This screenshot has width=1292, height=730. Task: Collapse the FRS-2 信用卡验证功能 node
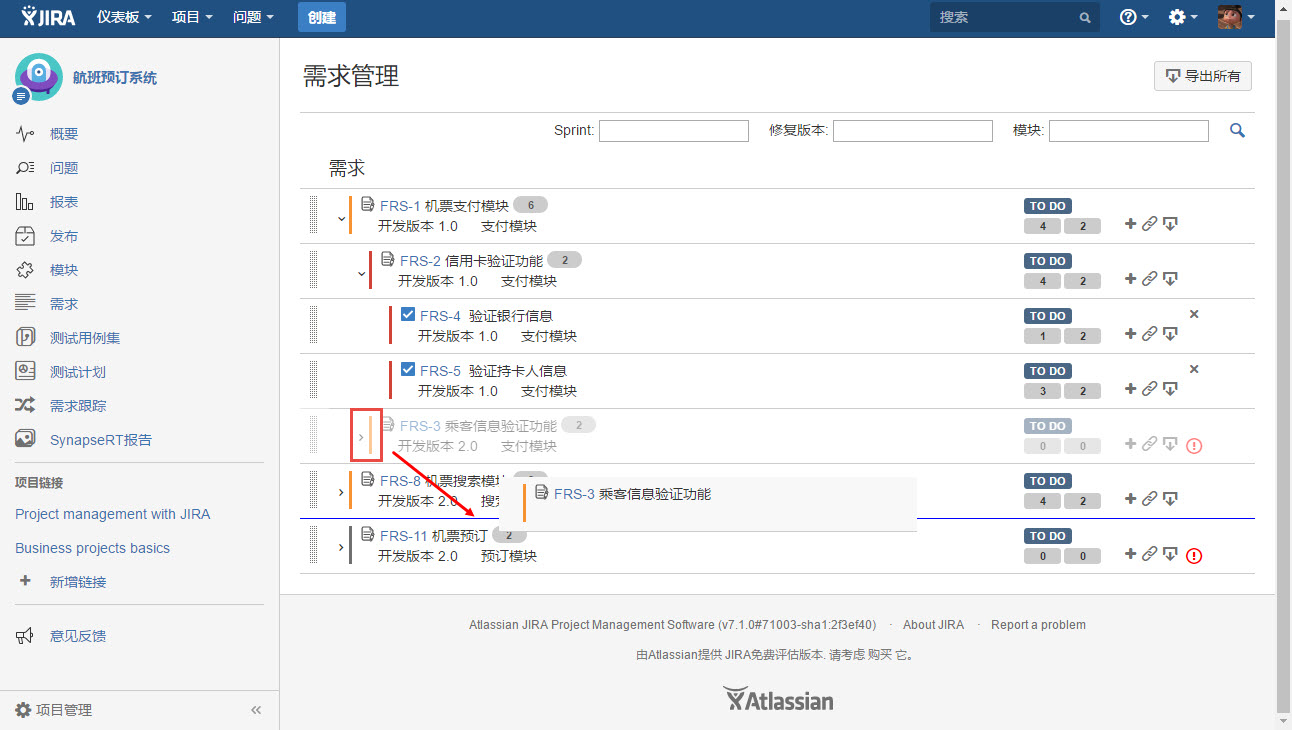pos(361,274)
